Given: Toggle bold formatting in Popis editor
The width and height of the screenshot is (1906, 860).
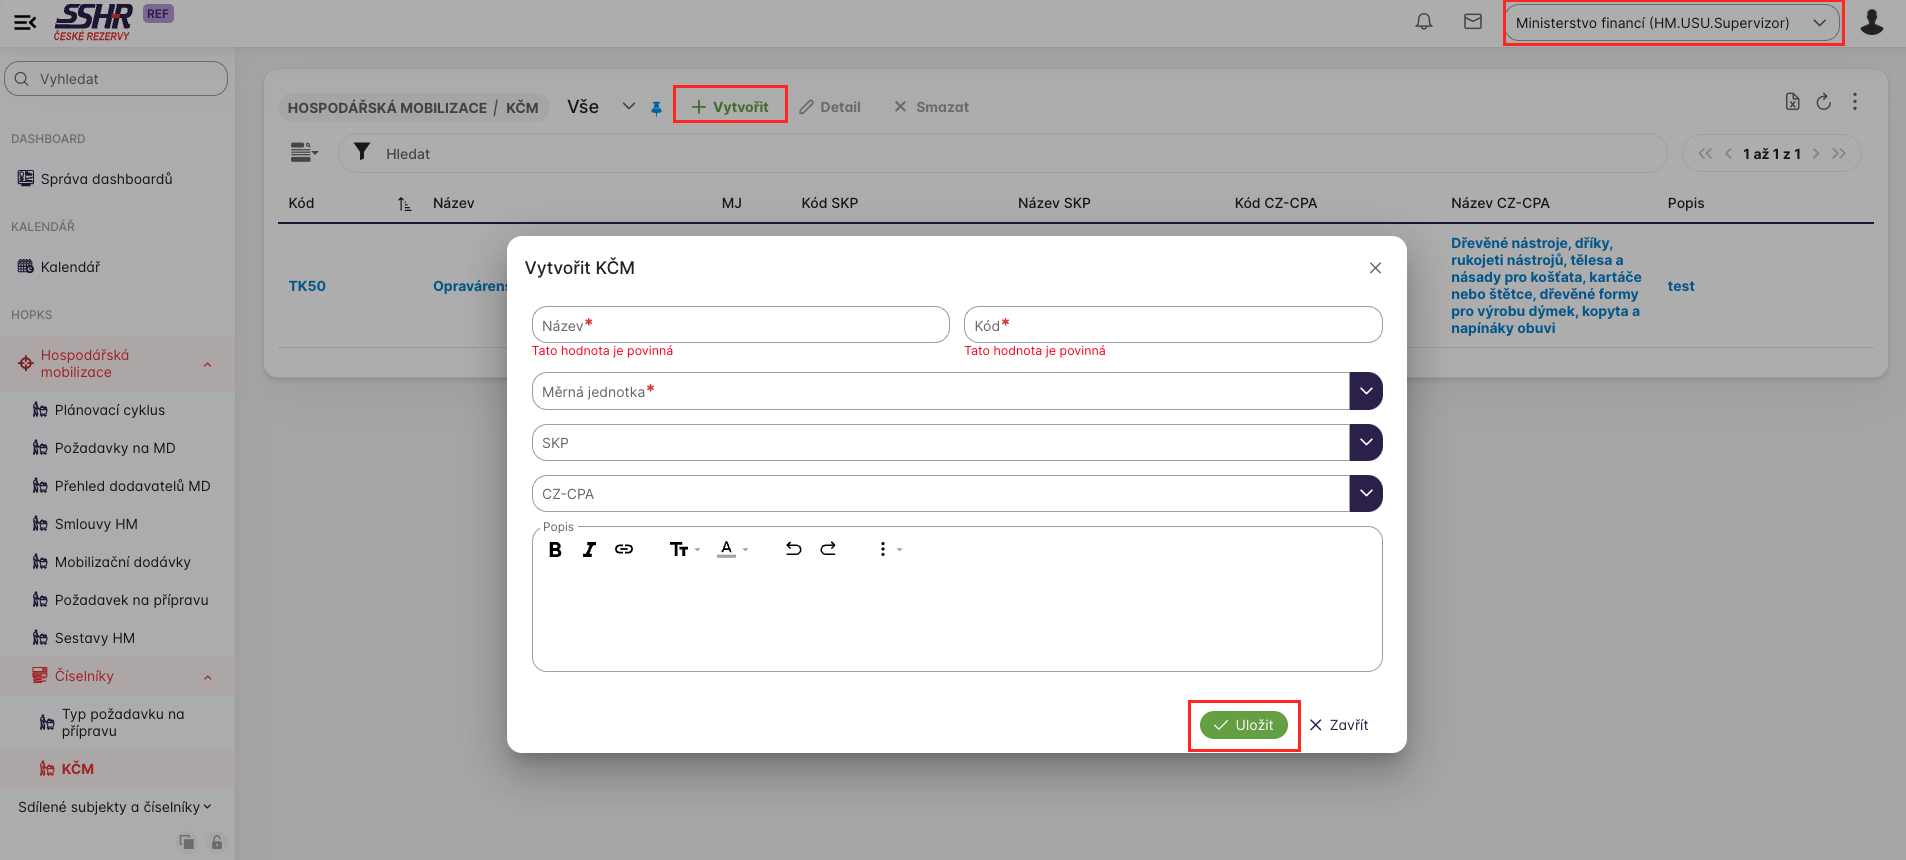Looking at the screenshot, I should click(x=555, y=549).
